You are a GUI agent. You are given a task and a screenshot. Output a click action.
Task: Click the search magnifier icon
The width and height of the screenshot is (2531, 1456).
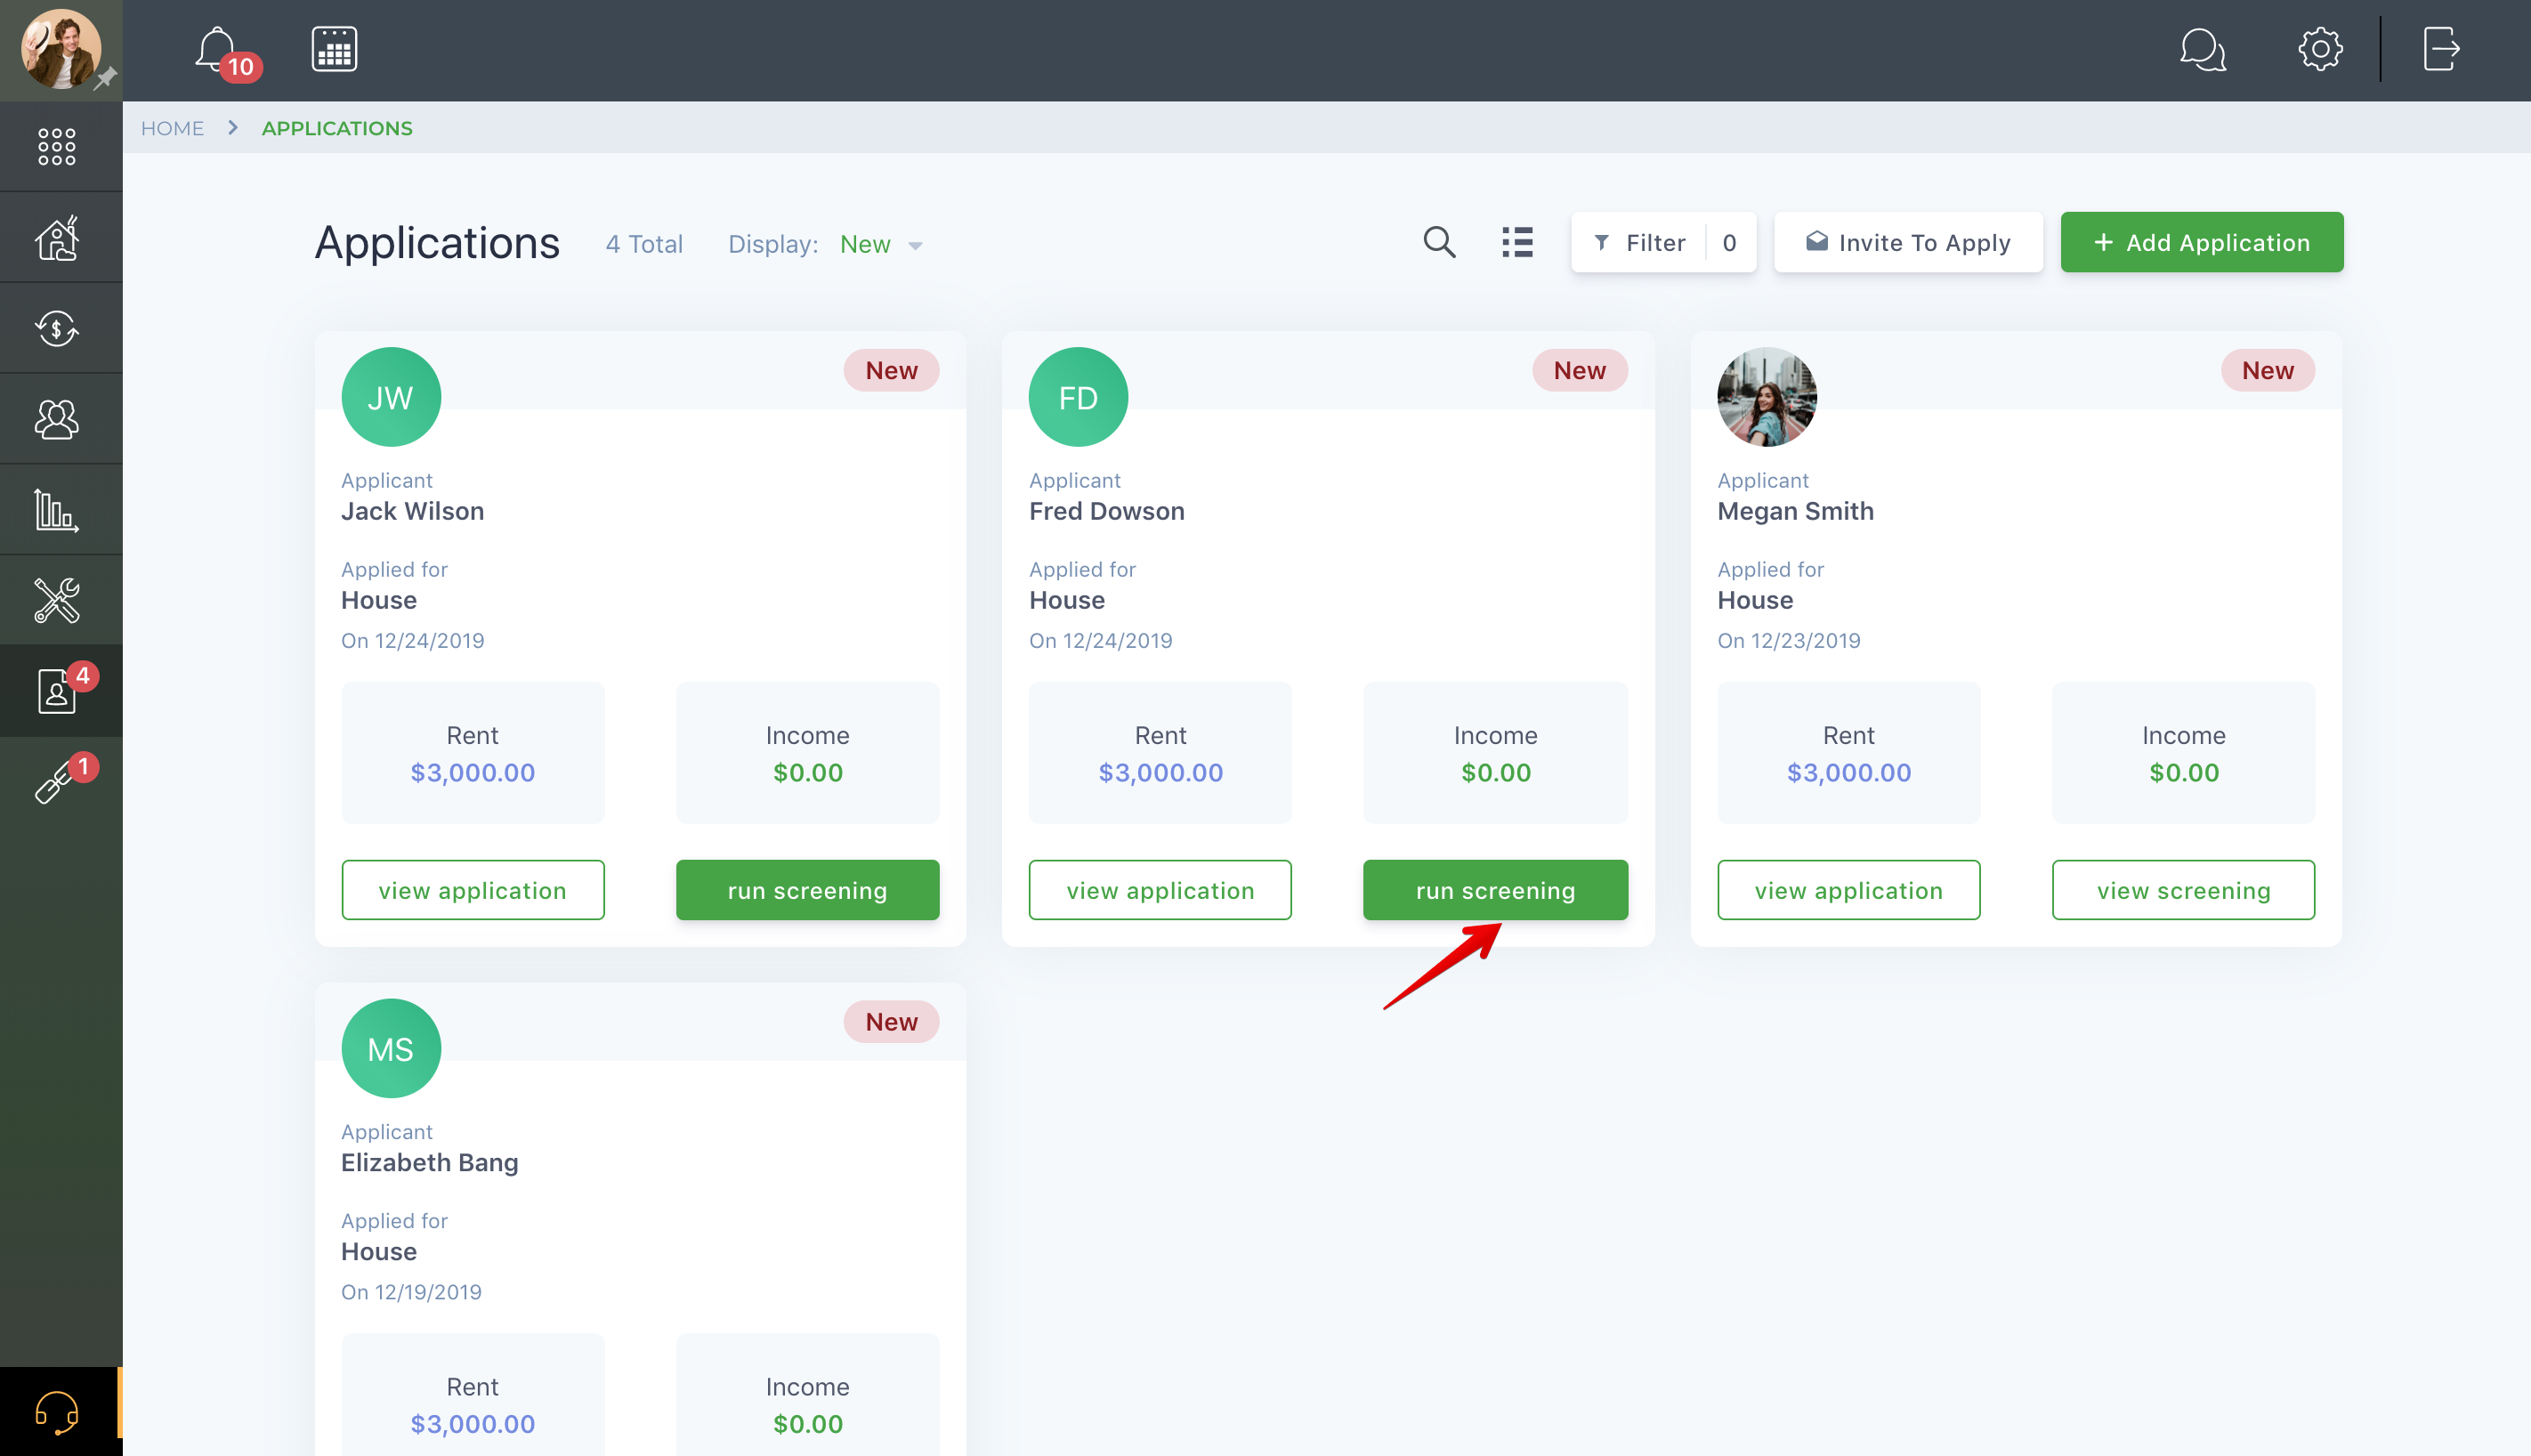[x=1439, y=242]
